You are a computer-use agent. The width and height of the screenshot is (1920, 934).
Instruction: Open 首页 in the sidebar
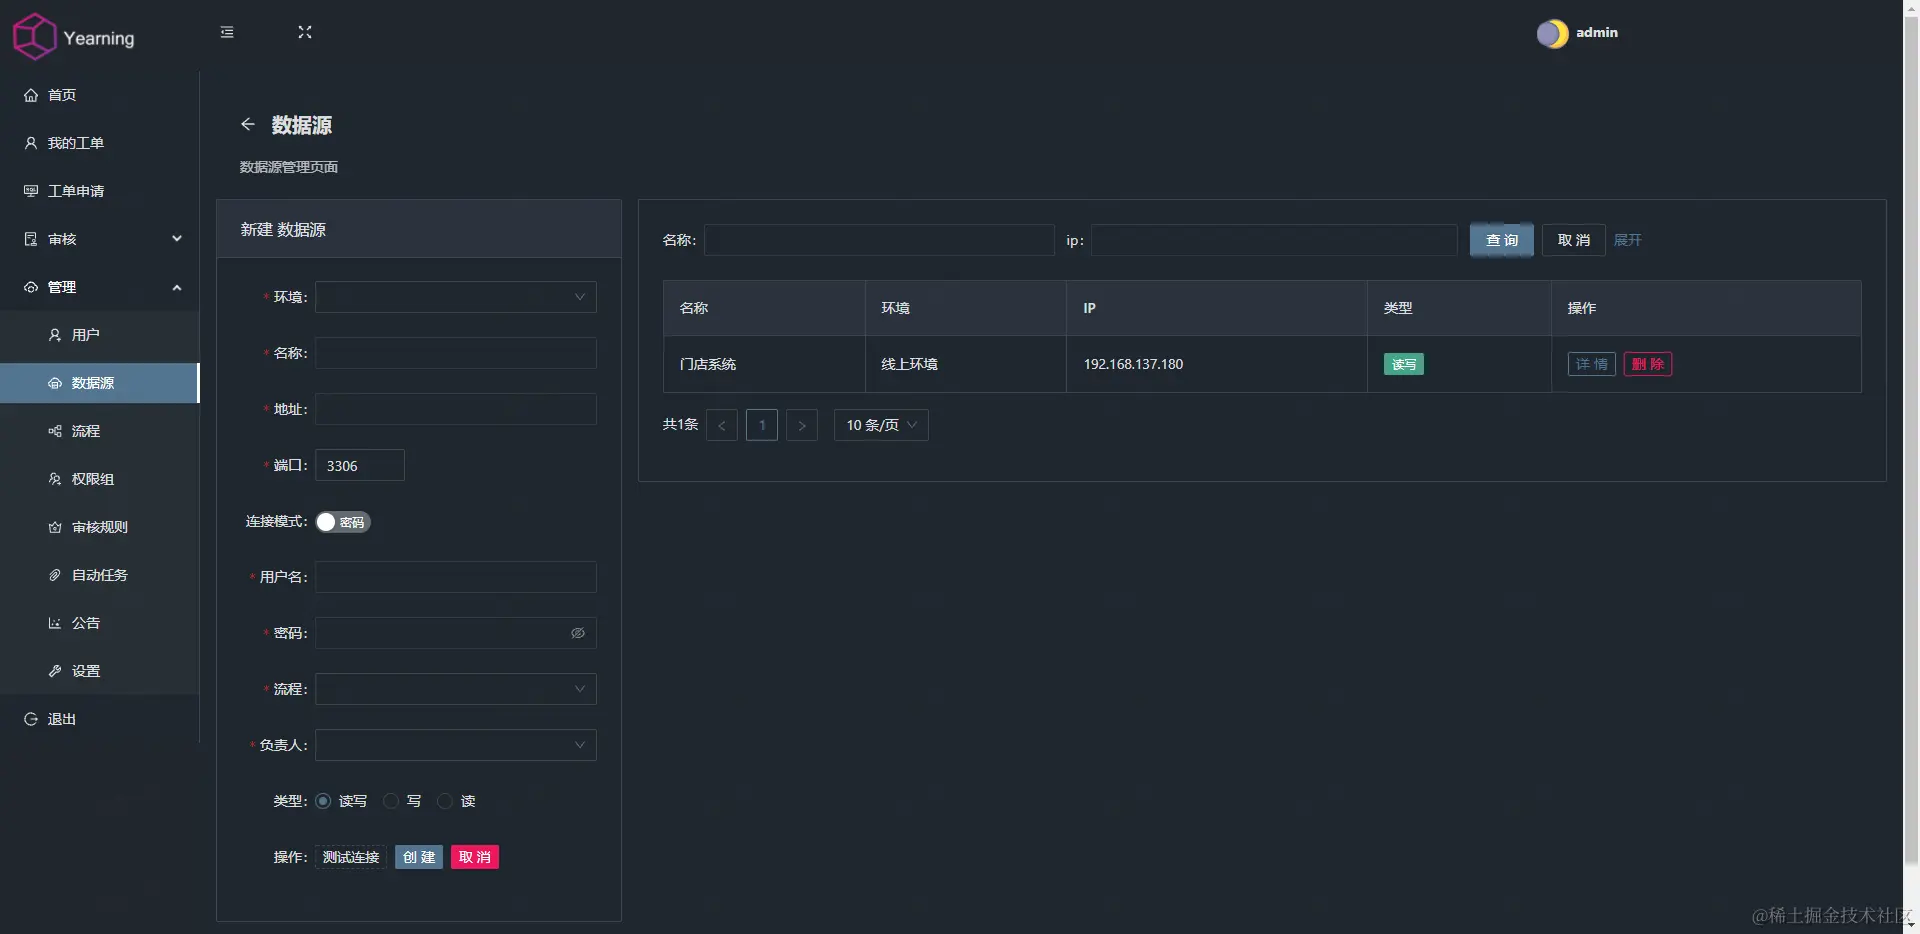[100, 95]
